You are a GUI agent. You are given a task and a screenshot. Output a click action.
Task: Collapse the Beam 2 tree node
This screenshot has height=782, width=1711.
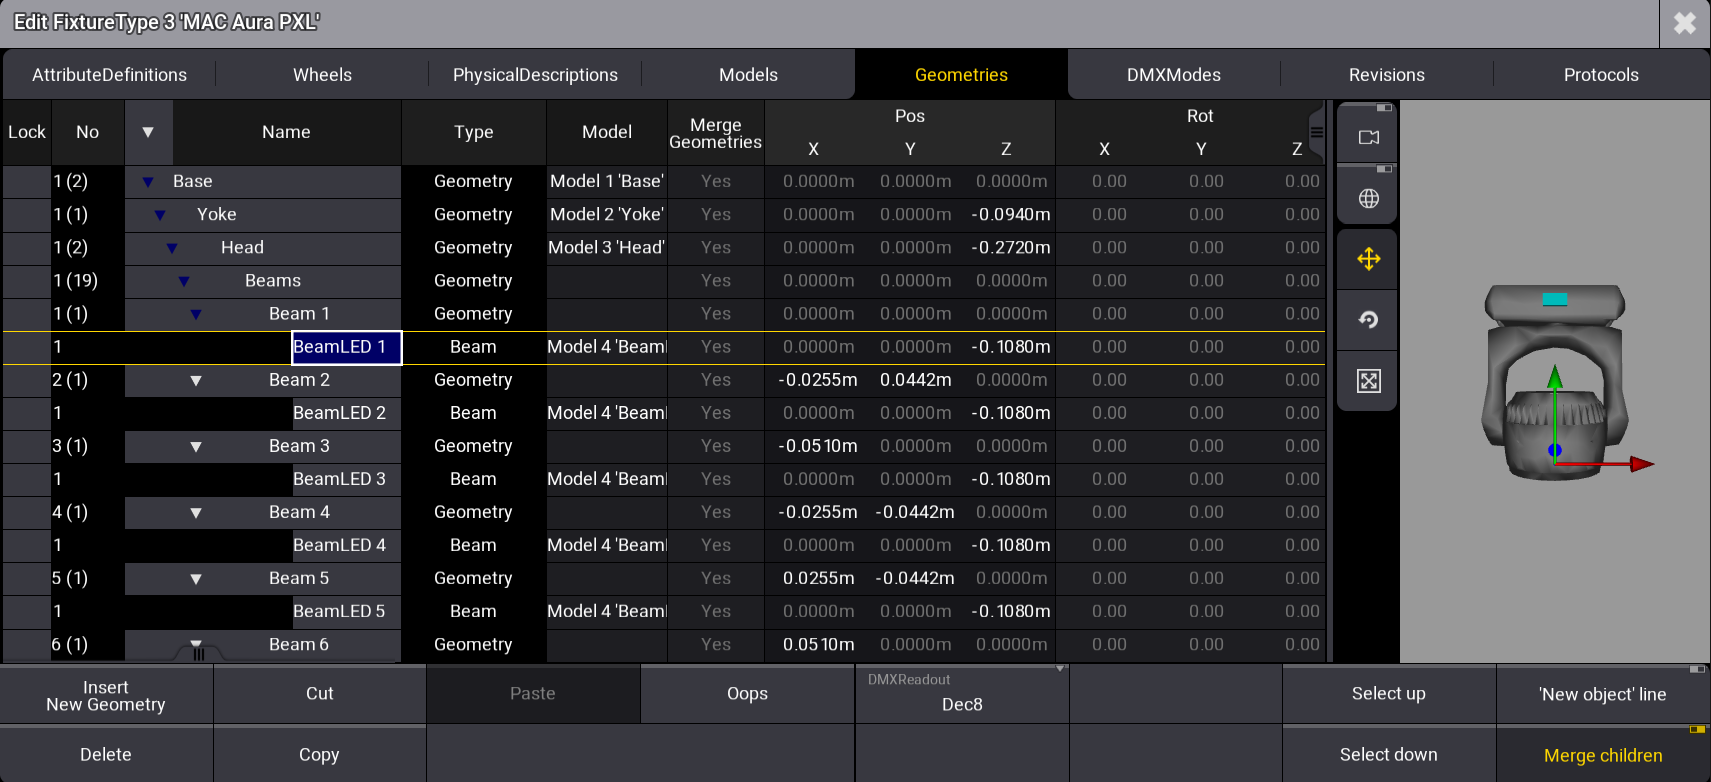196,380
